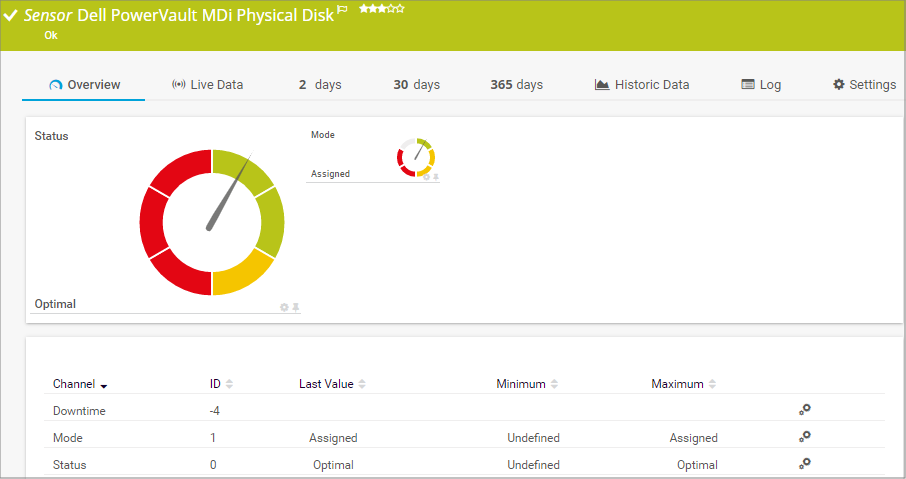
Task: Open settings gear for the Status channel
Action: pos(804,463)
